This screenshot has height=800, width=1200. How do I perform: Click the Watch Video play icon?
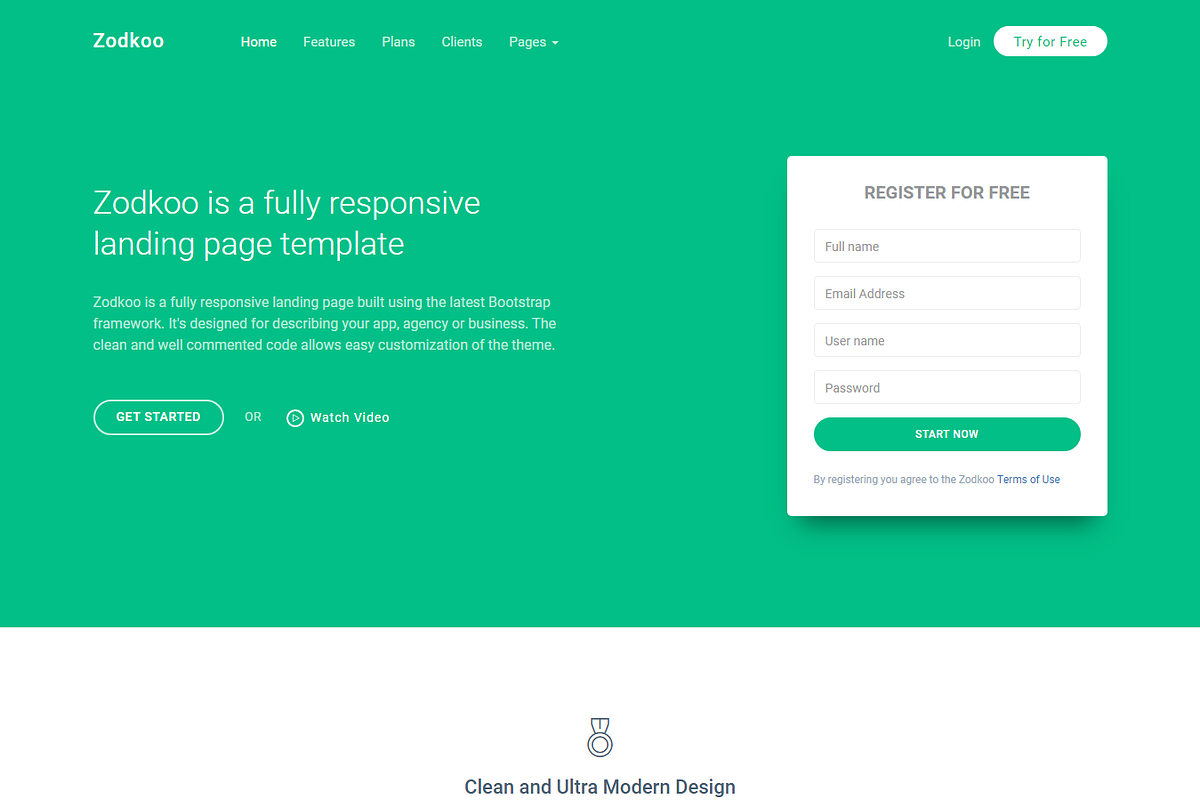[295, 417]
